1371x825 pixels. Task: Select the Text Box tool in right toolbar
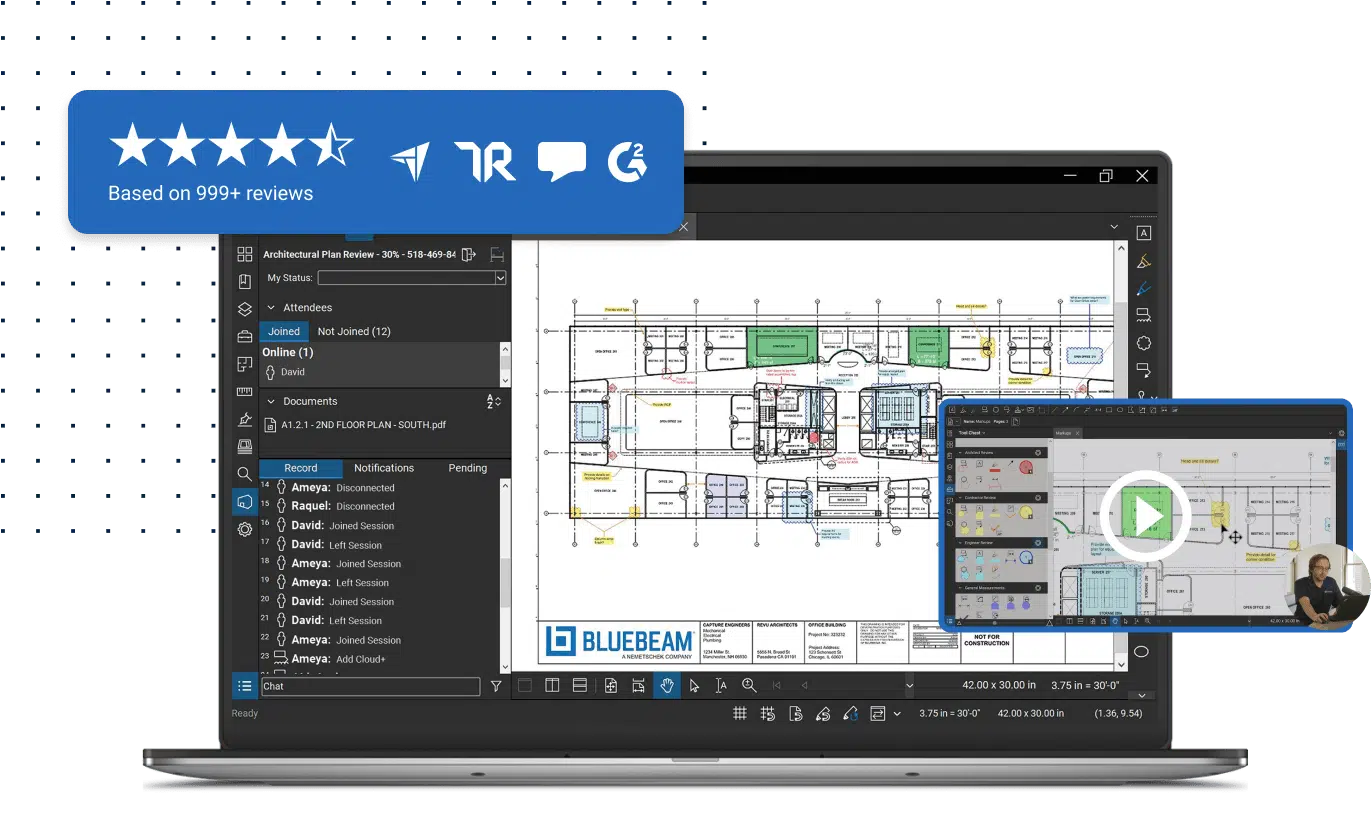[1144, 233]
